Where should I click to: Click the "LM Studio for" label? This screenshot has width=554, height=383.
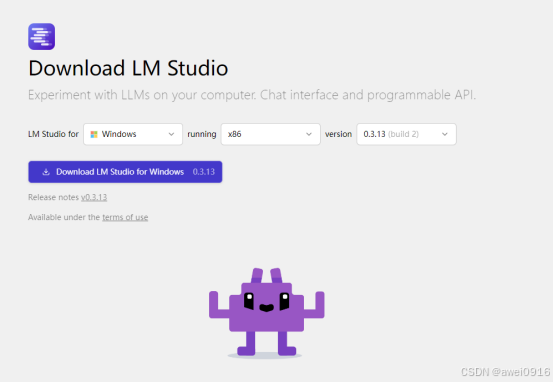[53, 134]
